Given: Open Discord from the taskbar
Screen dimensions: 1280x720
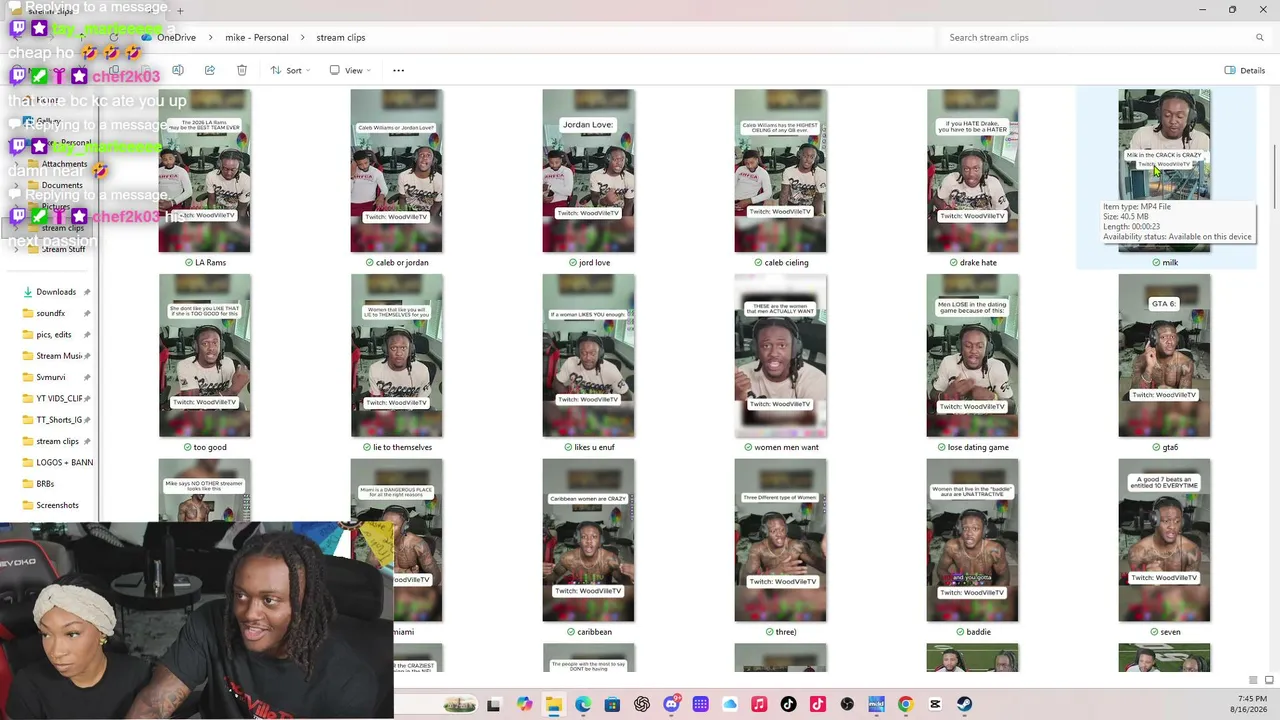Looking at the screenshot, I should tap(671, 704).
